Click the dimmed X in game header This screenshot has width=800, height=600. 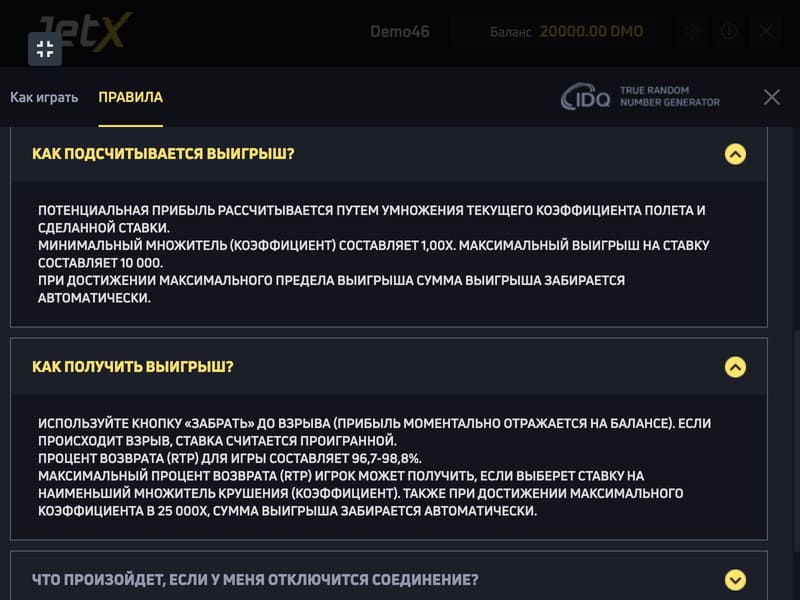click(x=766, y=32)
